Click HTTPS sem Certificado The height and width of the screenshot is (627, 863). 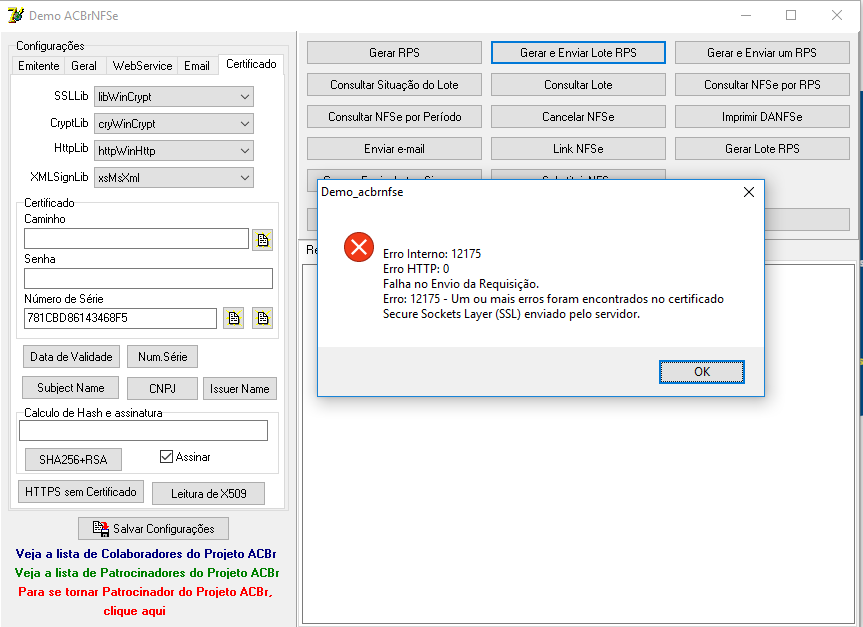click(x=81, y=492)
